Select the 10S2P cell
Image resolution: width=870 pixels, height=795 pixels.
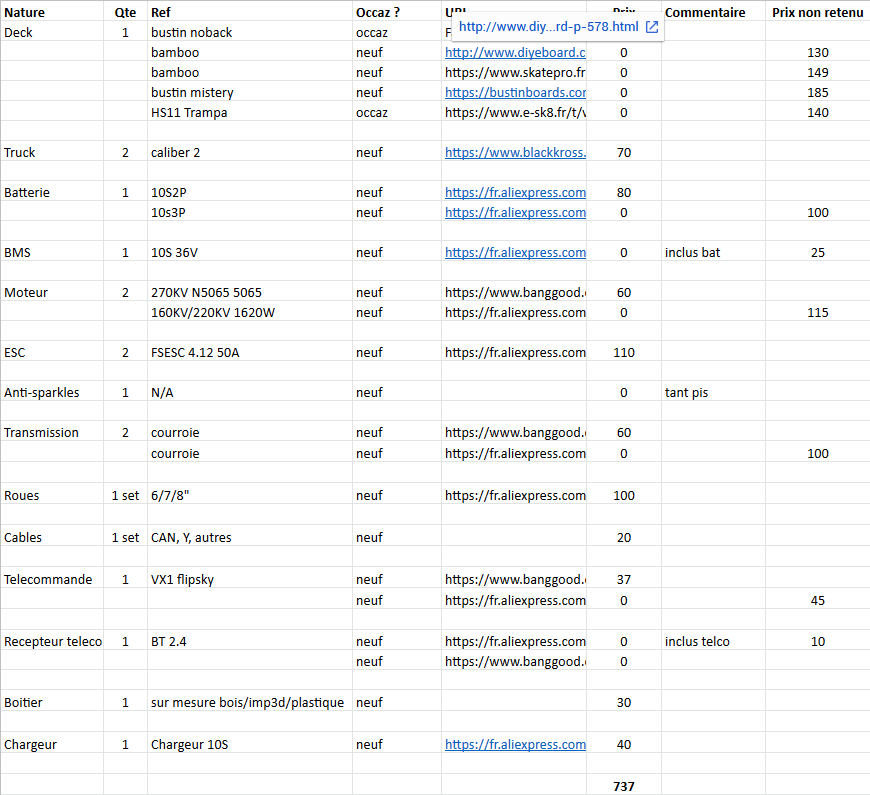[250, 193]
